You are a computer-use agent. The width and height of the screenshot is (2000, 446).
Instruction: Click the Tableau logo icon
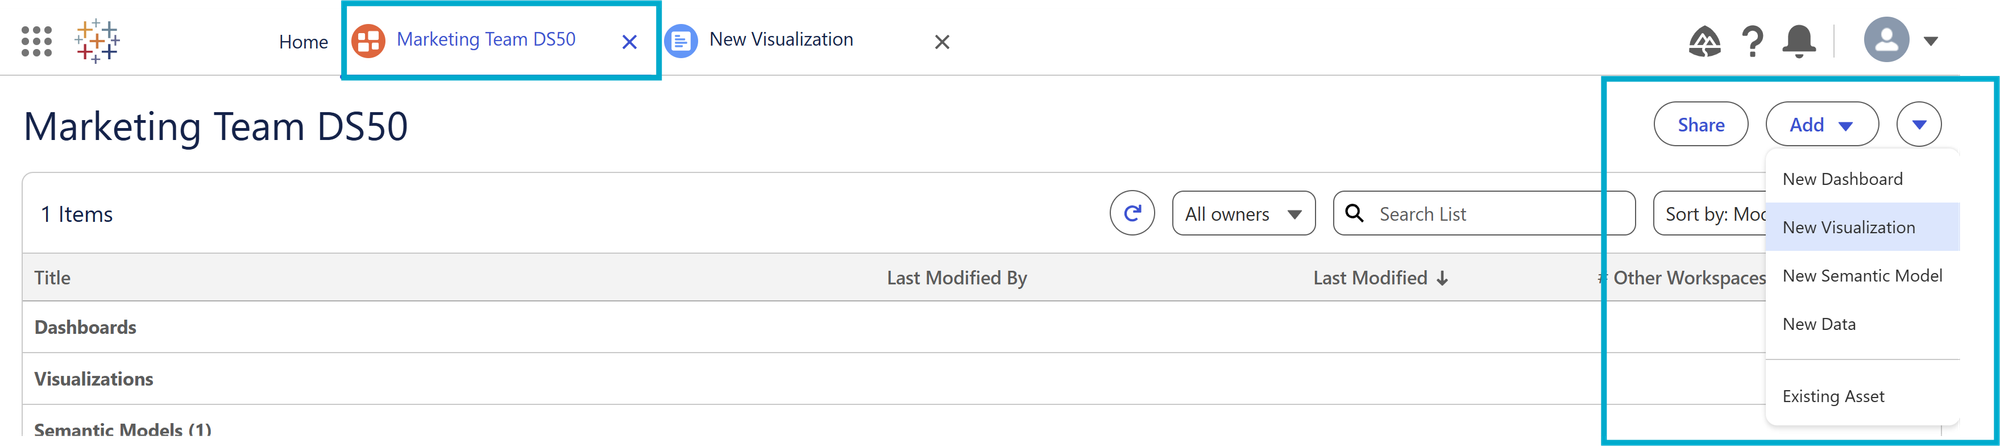[97, 41]
